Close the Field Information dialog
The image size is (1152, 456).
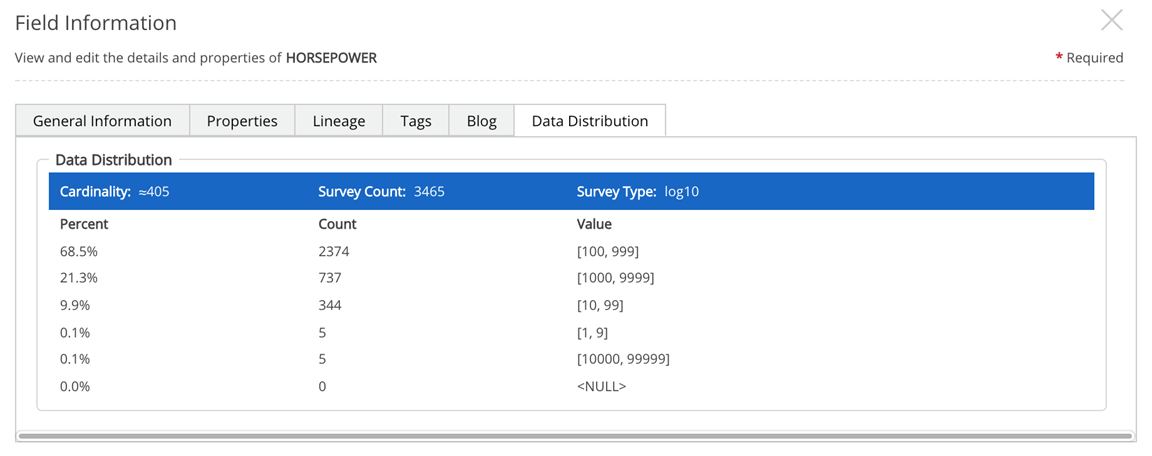(x=1111, y=20)
